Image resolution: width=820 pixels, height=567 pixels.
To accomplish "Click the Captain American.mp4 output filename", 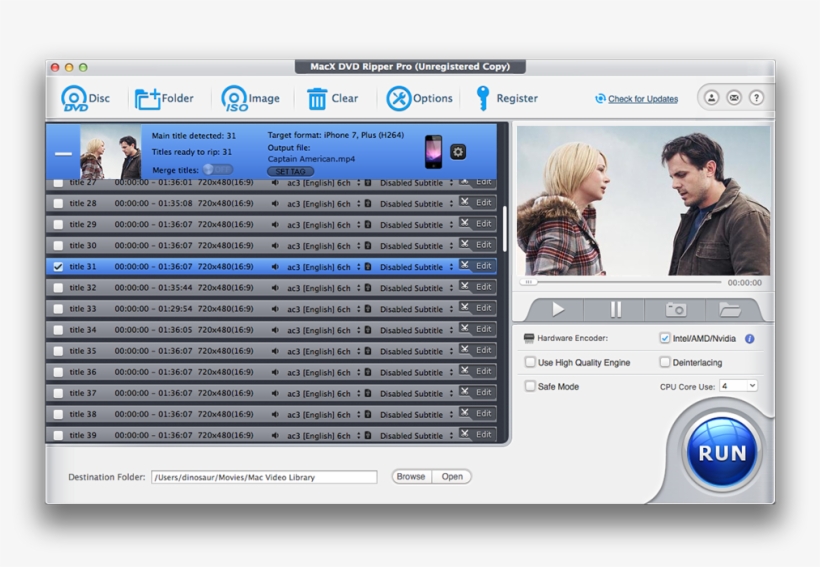I will [x=311, y=159].
